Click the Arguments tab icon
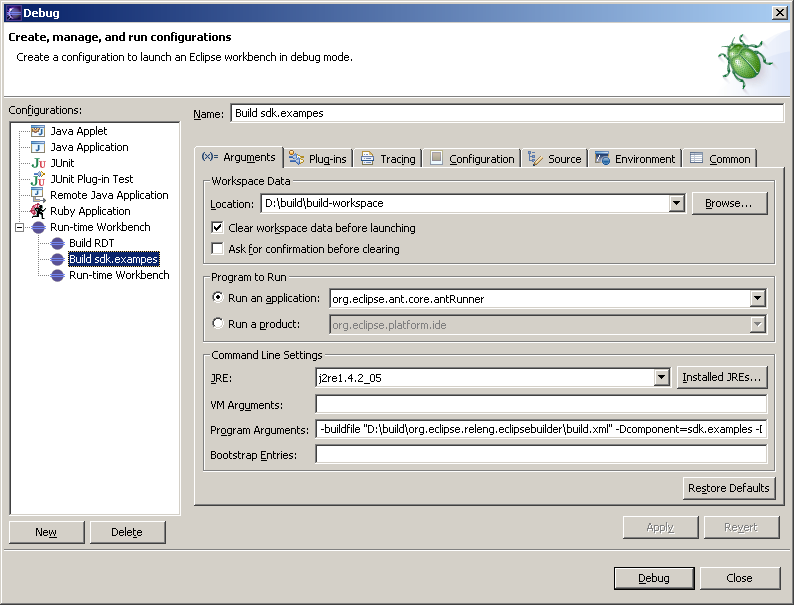794x605 pixels. coord(210,157)
